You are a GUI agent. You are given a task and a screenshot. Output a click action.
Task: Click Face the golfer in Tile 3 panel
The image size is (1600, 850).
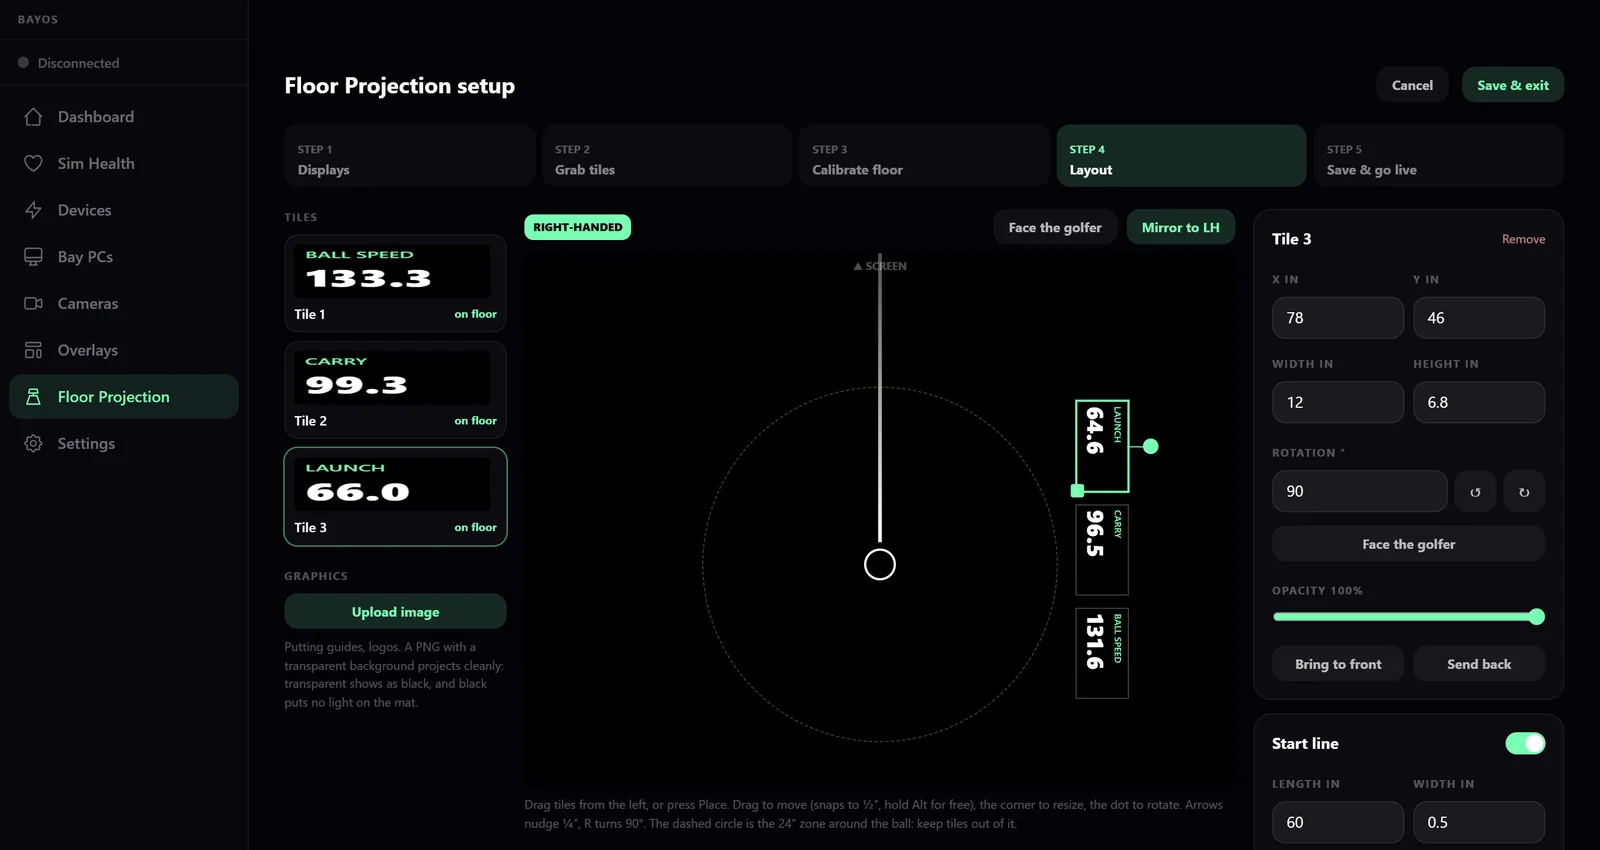[1408, 544]
